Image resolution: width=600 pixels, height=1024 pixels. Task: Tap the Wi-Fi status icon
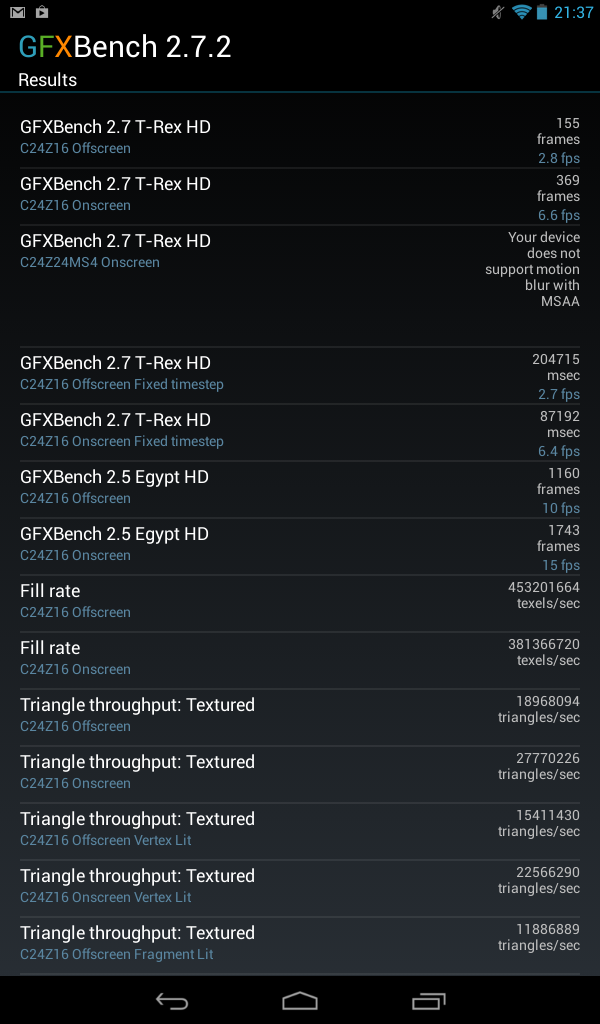click(x=522, y=12)
